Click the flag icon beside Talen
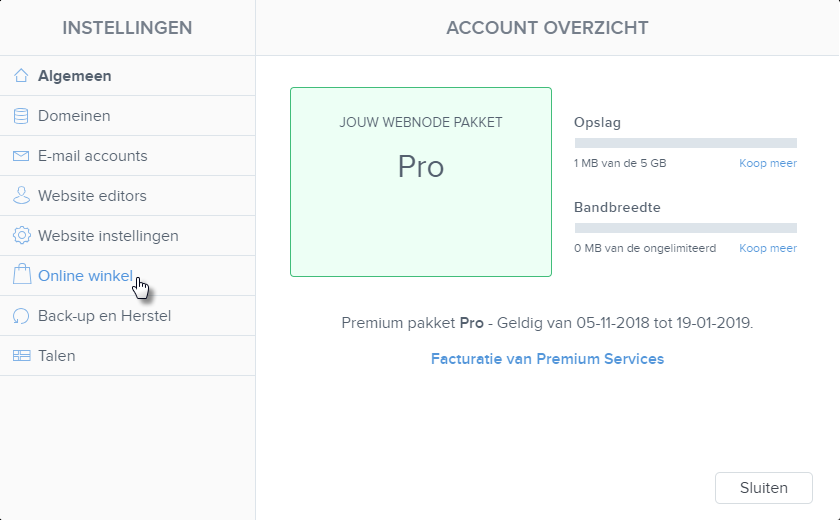The height and width of the screenshot is (520, 840). pos(21,356)
